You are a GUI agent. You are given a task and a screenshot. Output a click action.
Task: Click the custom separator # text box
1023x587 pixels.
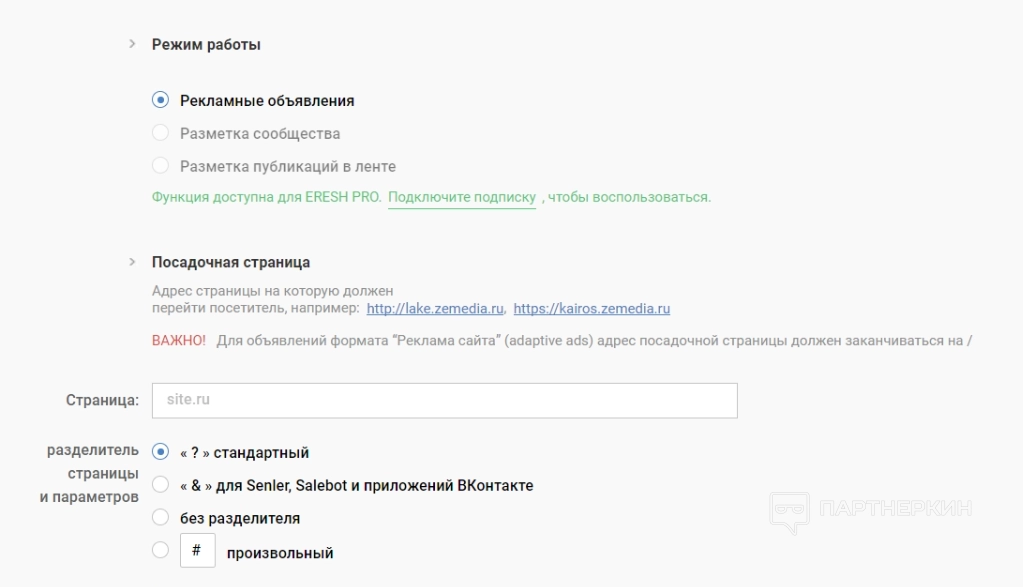point(197,550)
